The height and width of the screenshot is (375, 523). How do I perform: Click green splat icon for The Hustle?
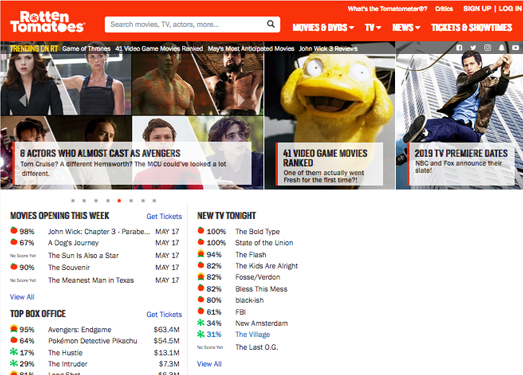pyautogui.click(x=14, y=351)
